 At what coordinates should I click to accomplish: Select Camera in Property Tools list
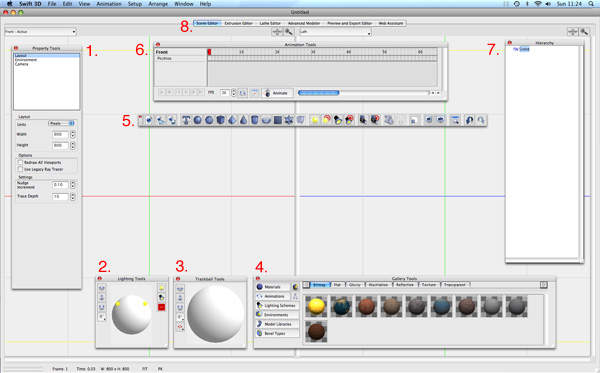[x=22, y=64]
